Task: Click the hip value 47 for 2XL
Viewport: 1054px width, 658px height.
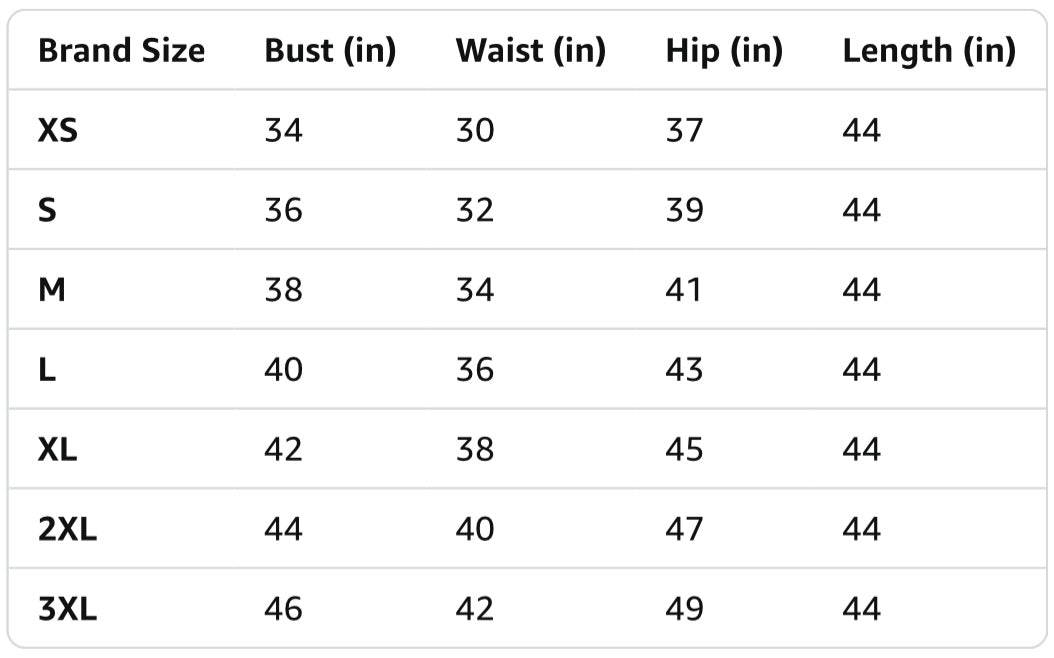Action: 684,530
